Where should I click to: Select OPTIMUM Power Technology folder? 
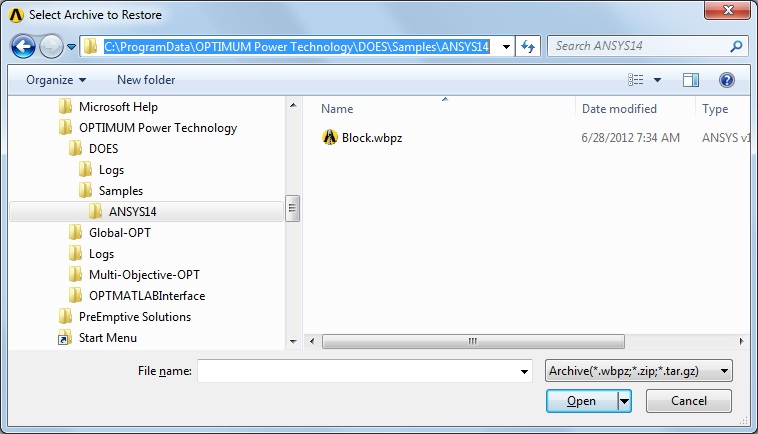158,128
